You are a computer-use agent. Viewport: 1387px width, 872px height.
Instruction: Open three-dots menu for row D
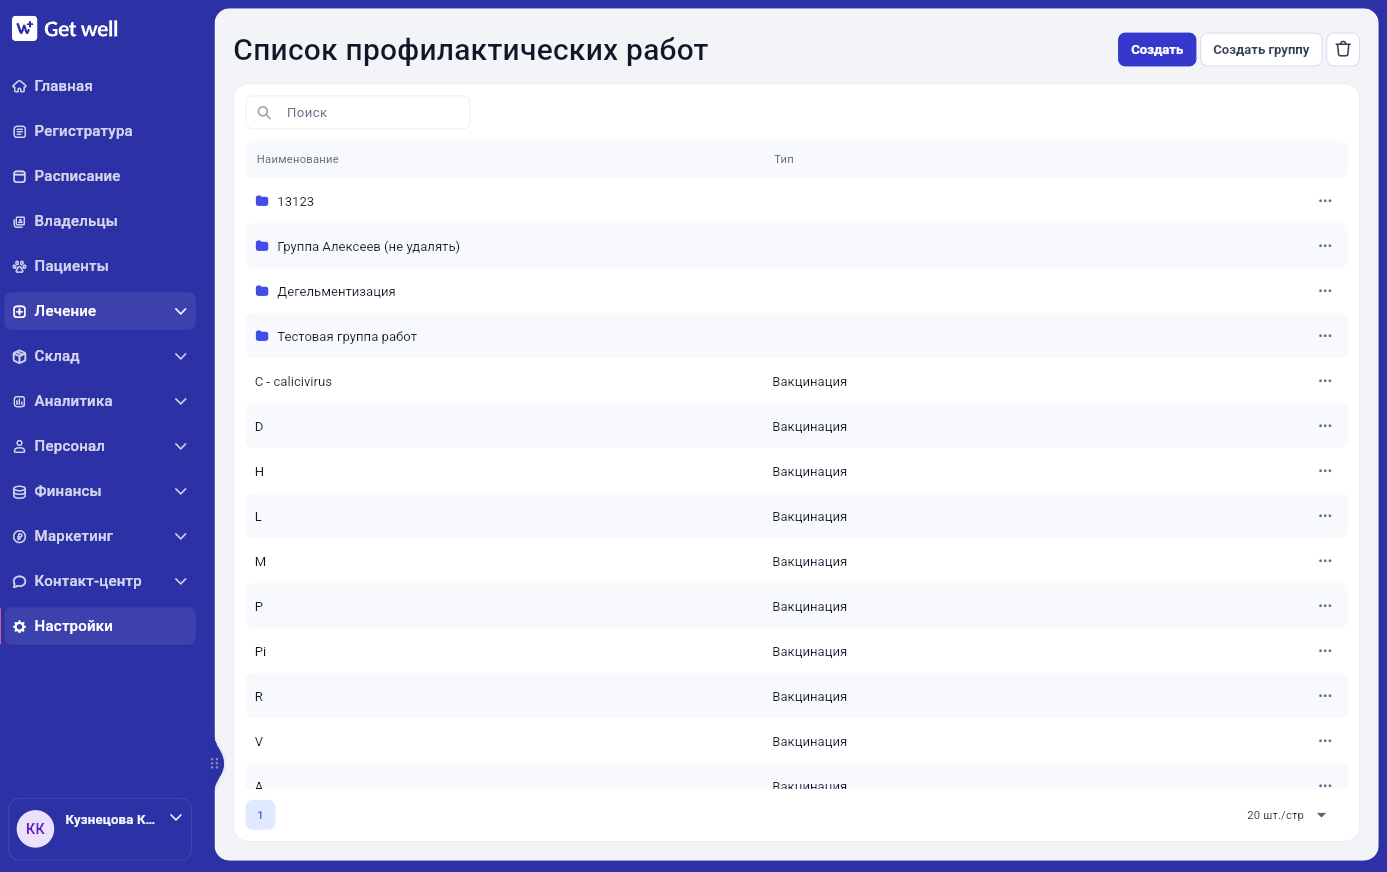(x=1325, y=426)
